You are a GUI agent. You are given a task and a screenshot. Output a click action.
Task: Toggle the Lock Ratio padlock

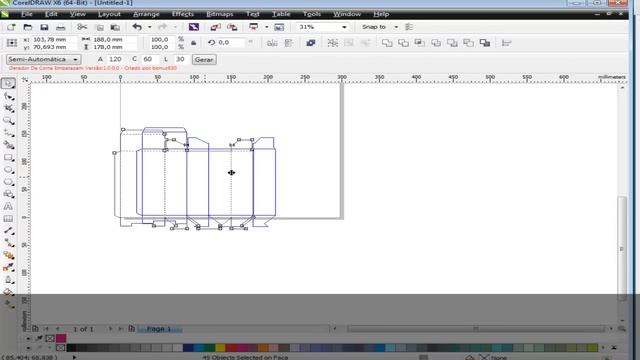tap(193, 43)
